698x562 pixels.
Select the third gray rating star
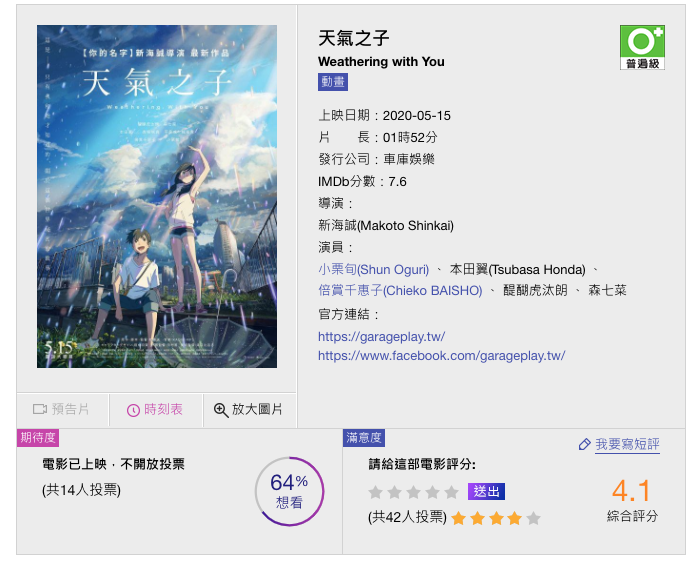coord(414,492)
